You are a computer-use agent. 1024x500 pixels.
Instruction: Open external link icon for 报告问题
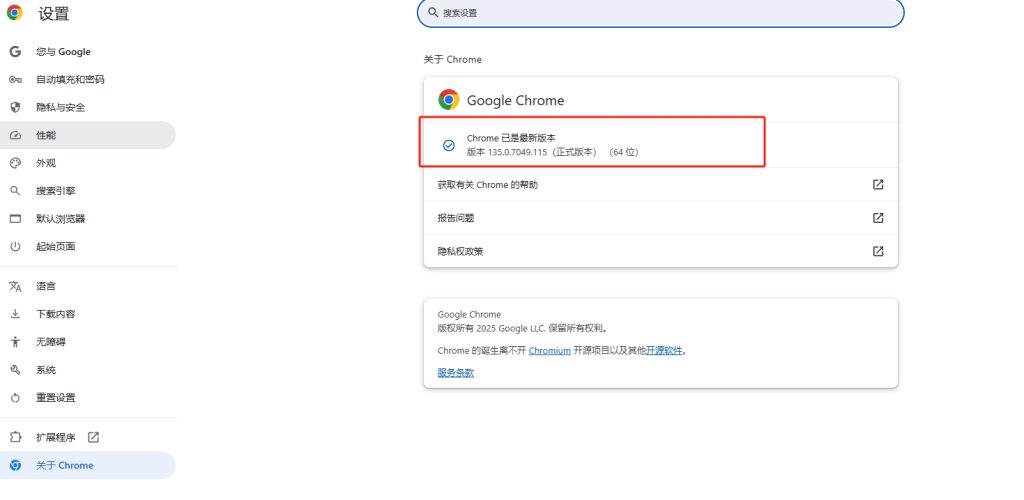point(878,218)
